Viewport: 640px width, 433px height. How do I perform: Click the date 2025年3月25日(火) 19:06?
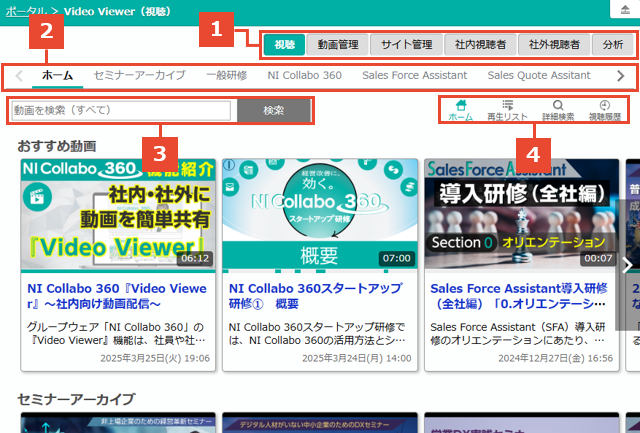155,358
